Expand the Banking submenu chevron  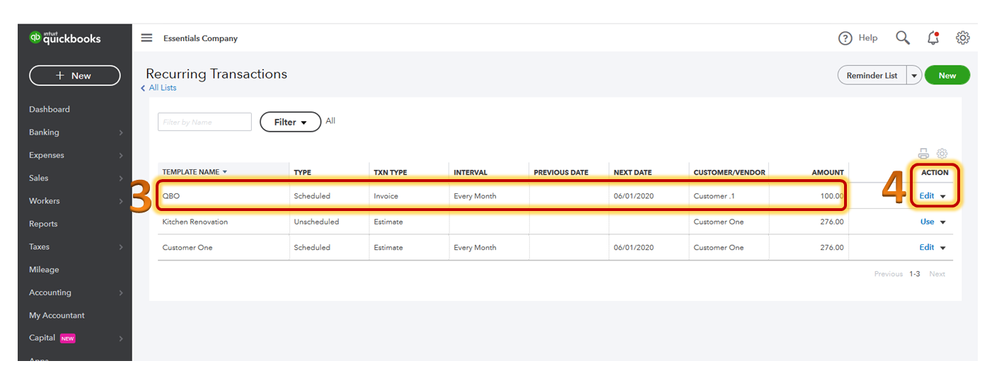click(120, 133)
